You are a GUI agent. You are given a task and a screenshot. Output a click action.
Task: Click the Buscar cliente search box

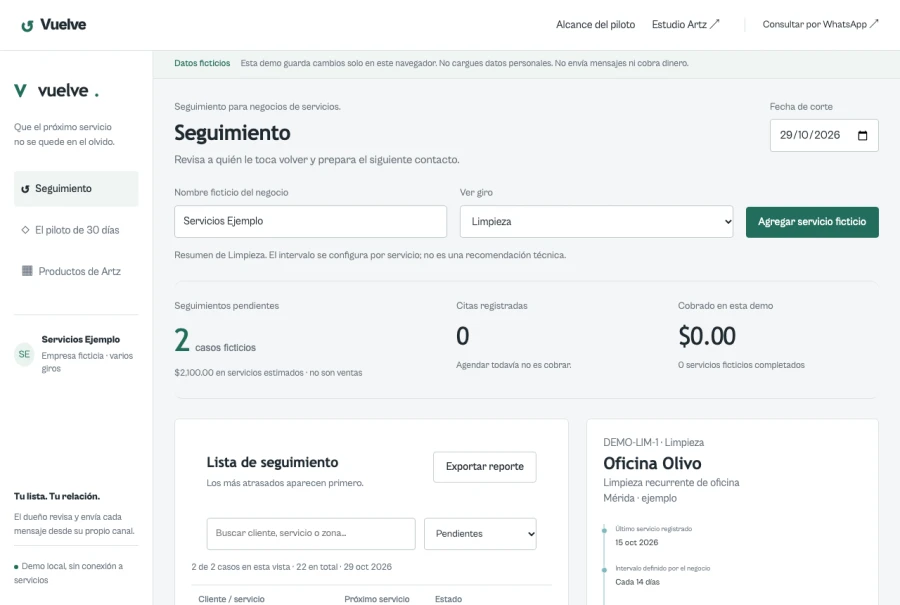(311, 534)
